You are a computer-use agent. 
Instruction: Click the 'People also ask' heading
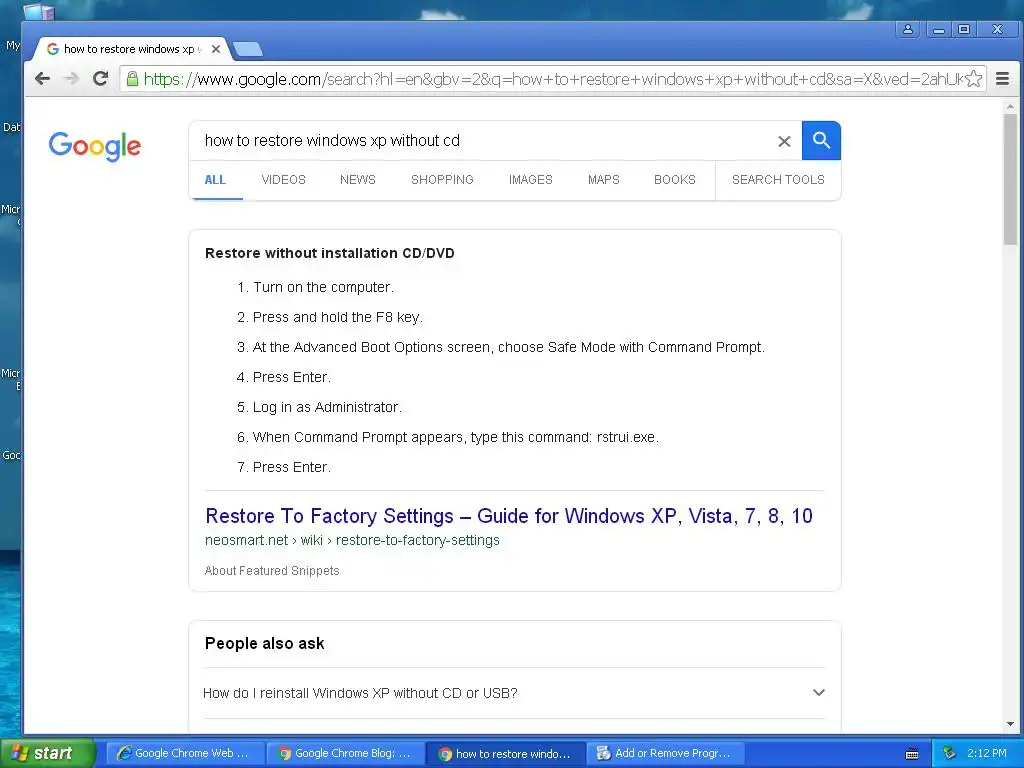pos(264,644)
